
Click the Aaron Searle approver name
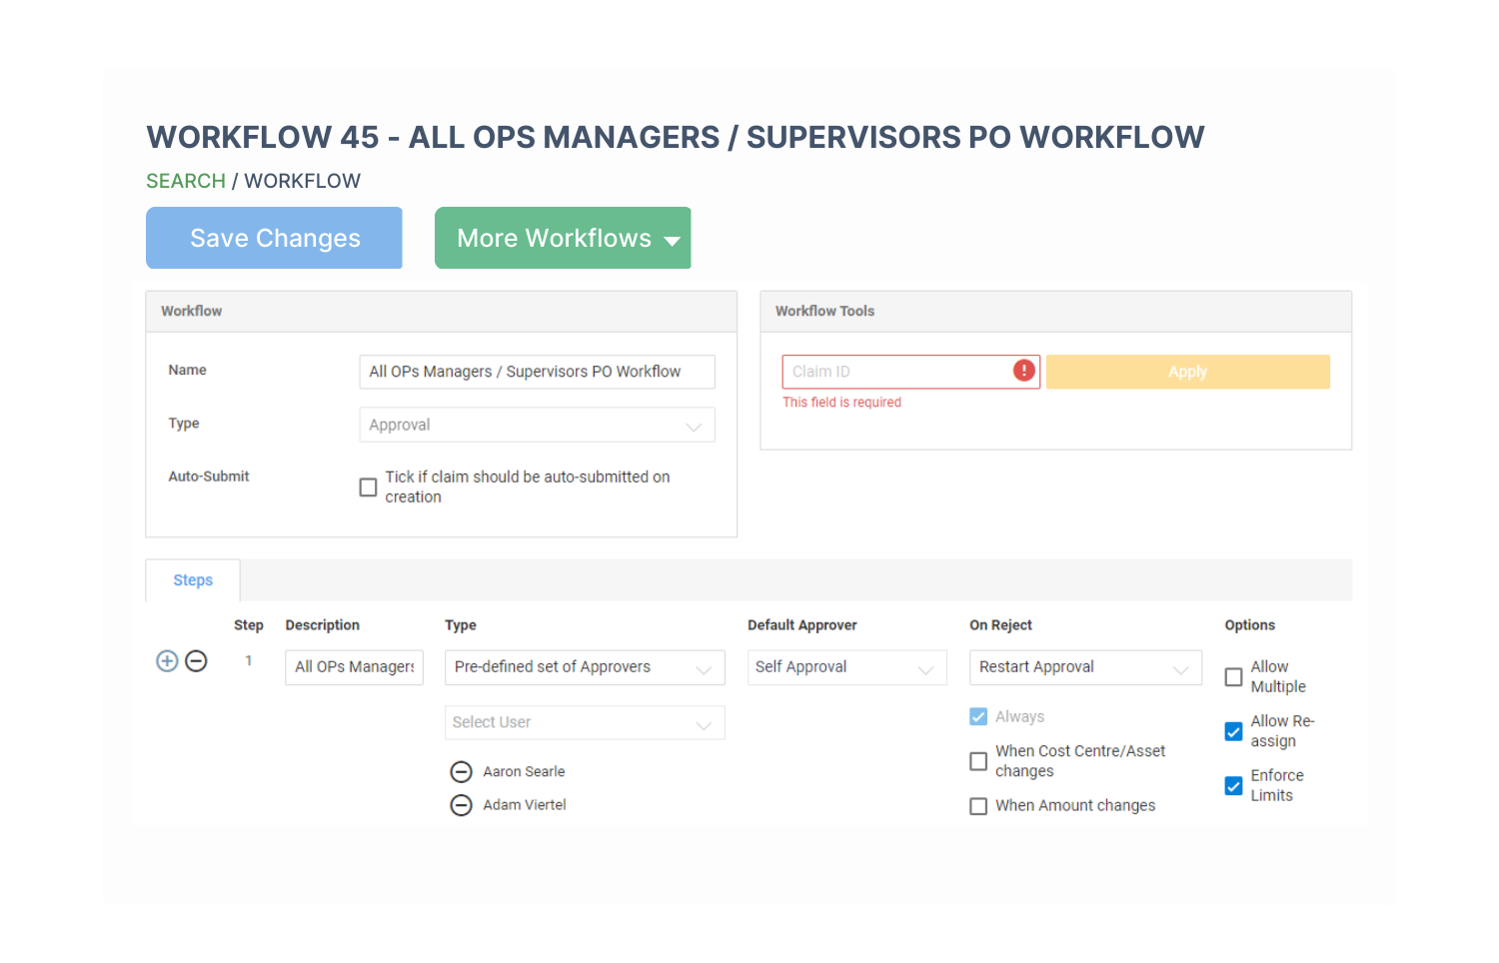(524, 772)
